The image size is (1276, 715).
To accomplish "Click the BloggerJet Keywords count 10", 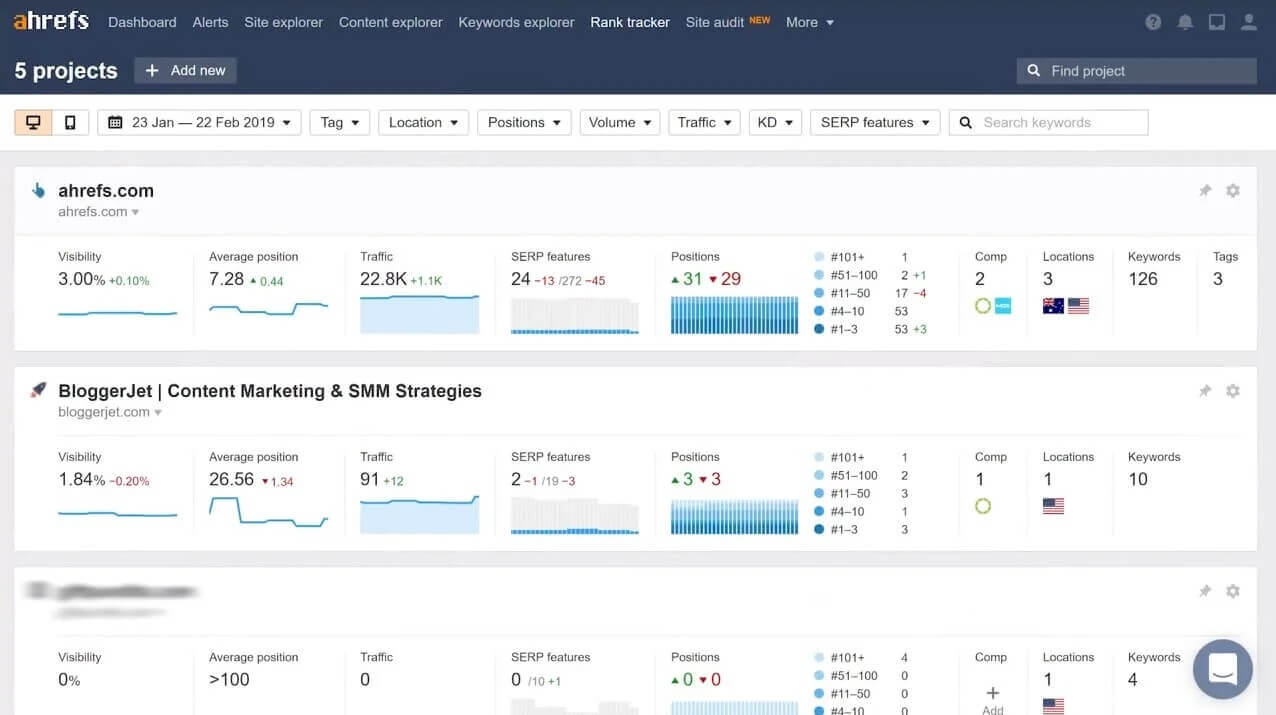I will (1138, 479).
